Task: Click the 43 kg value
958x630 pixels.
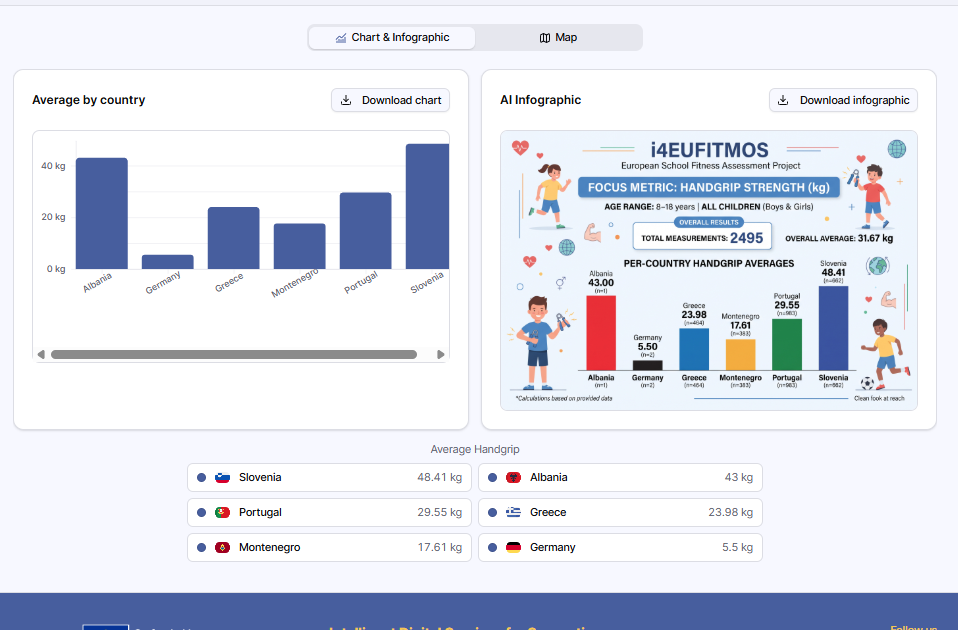Action: pos(739,477)
